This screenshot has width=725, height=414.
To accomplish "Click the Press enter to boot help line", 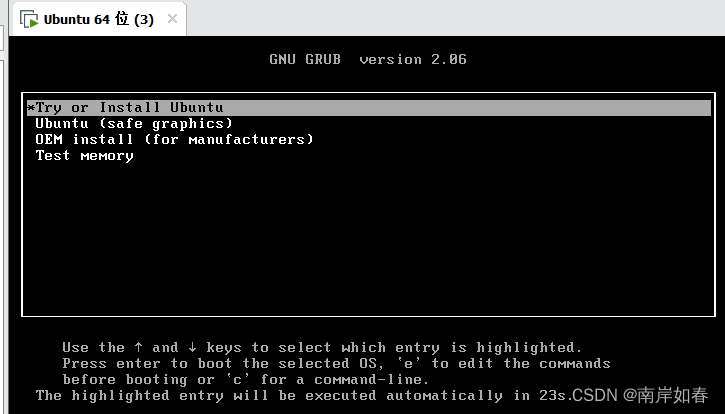I will [336, 363].
